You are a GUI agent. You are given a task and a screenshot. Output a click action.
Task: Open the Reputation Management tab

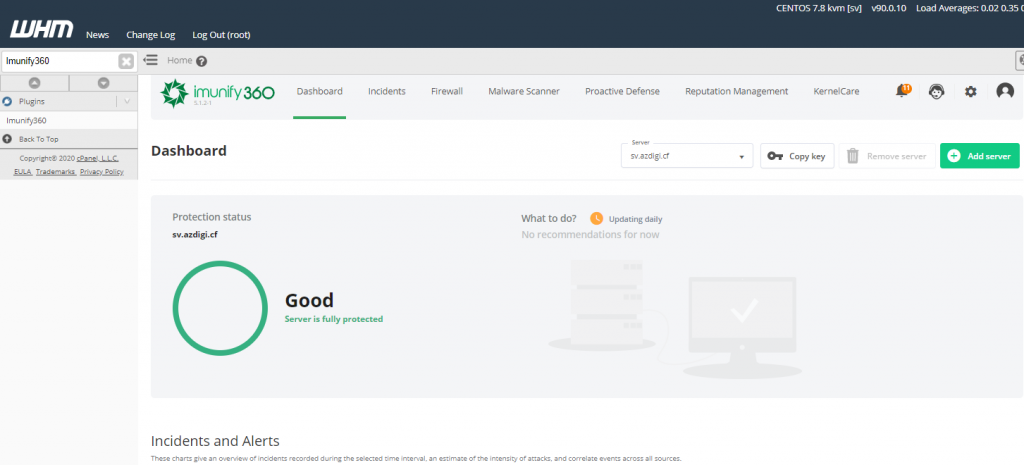coord(737,91)
